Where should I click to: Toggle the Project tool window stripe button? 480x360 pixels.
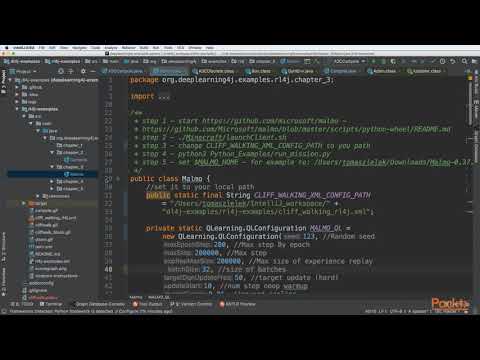4,82
